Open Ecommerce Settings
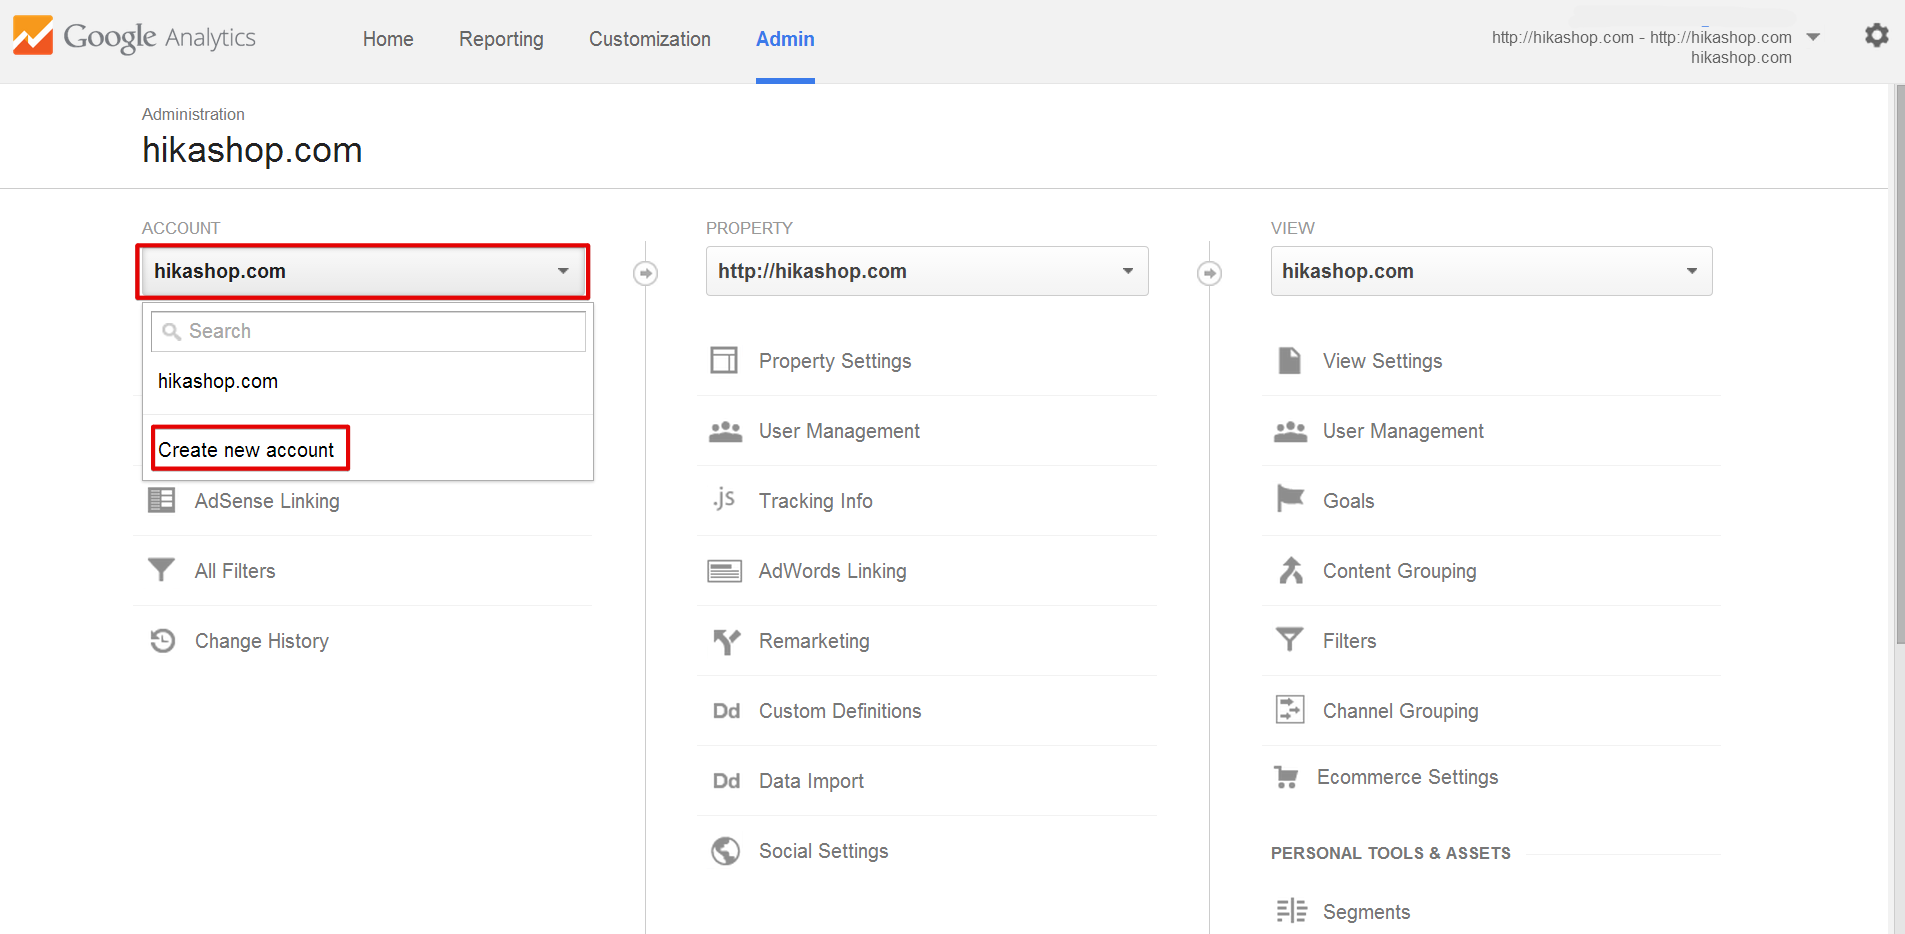The width and height of the screenshot is (1905, 934). click(x=1408, y=777)
